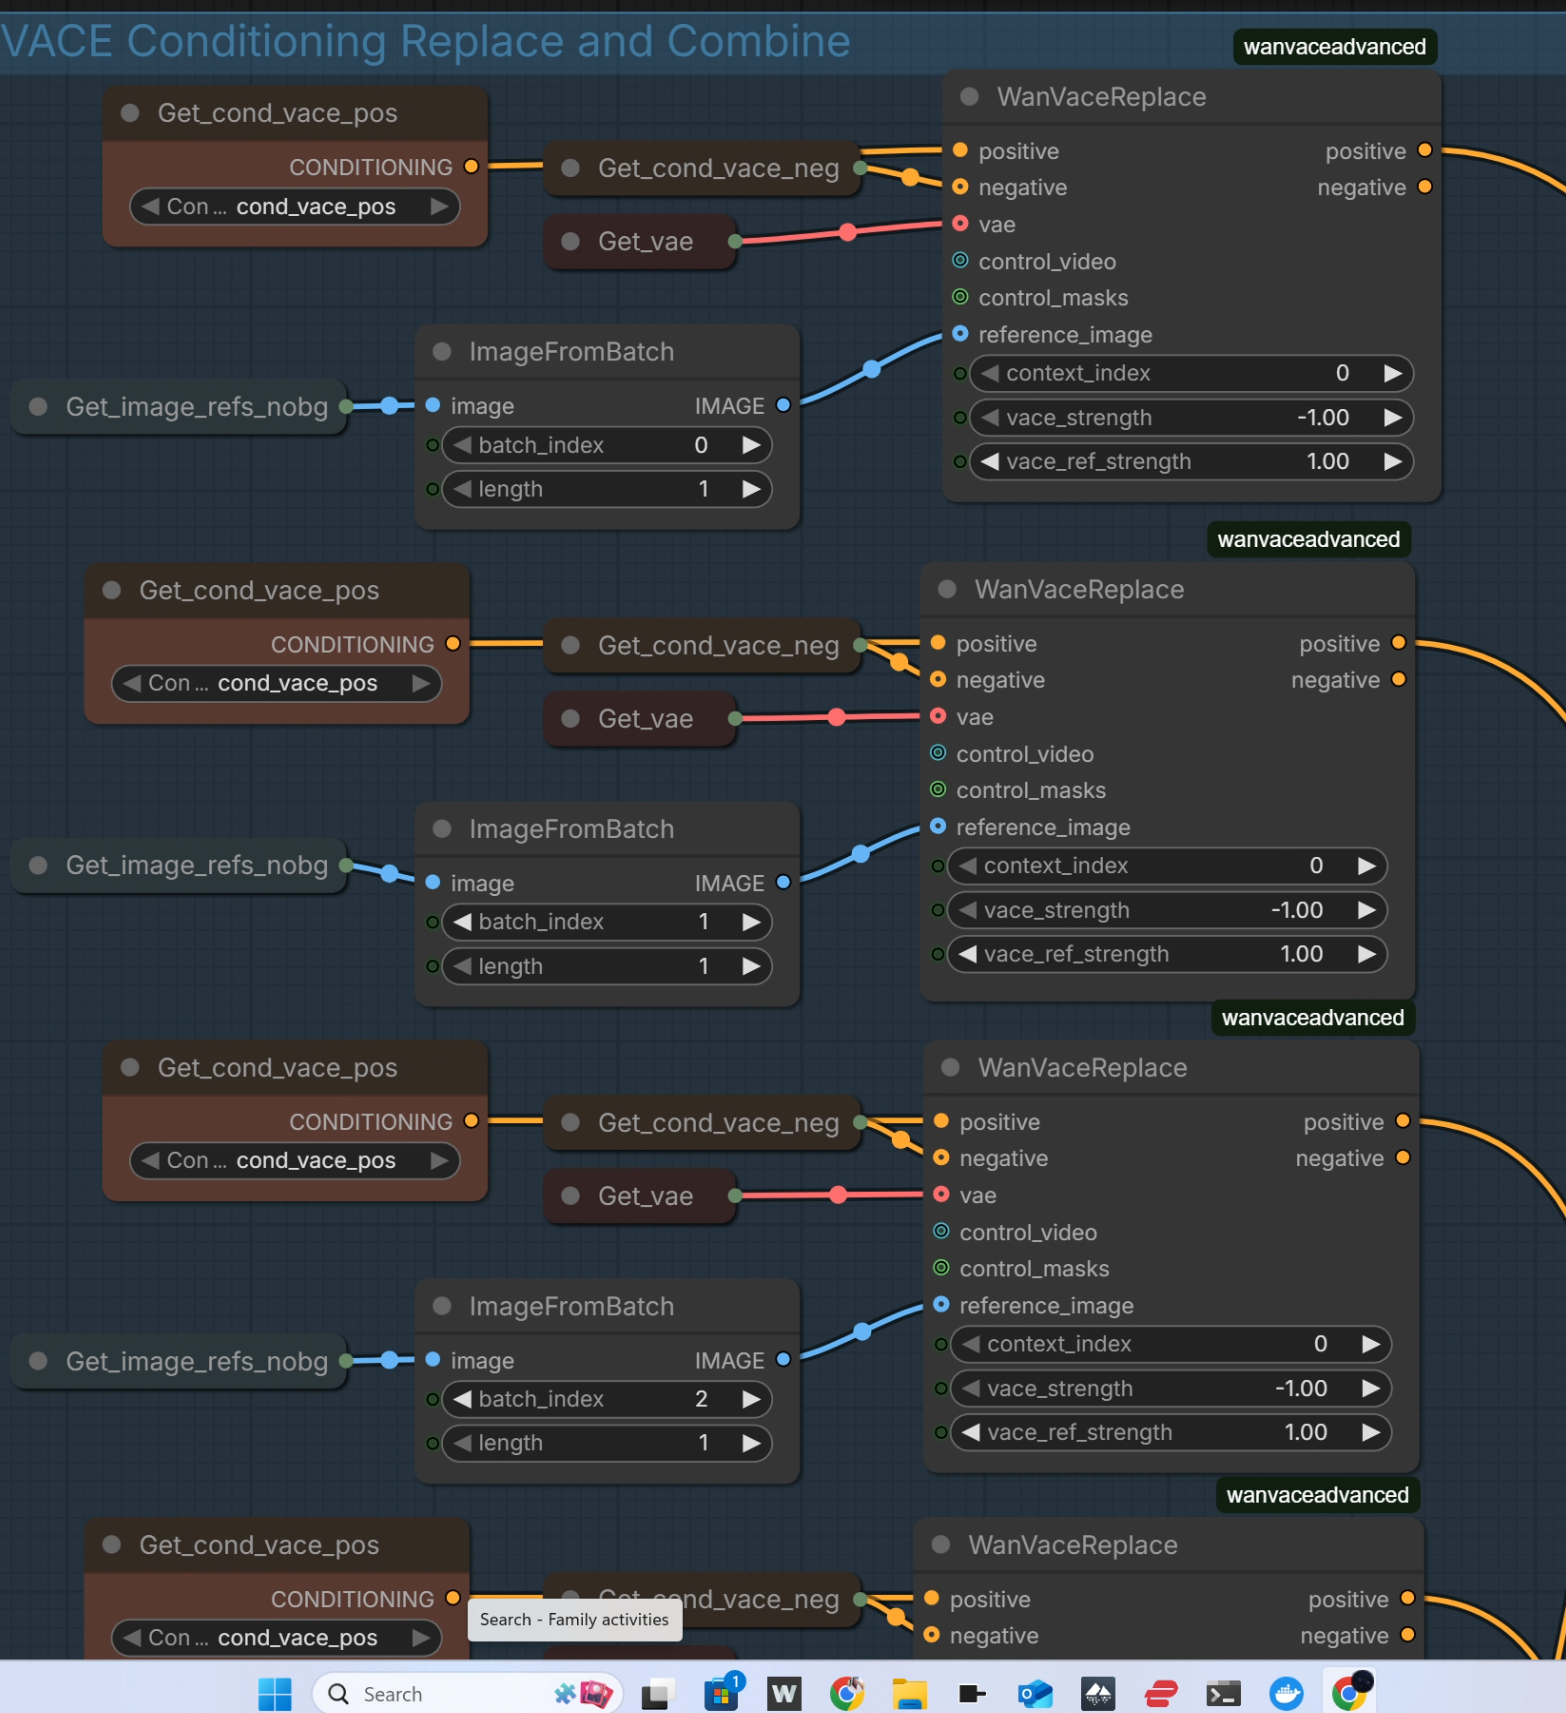
Task: Launch Microsoft Store from the taskbar
Action: point(721,1693)
